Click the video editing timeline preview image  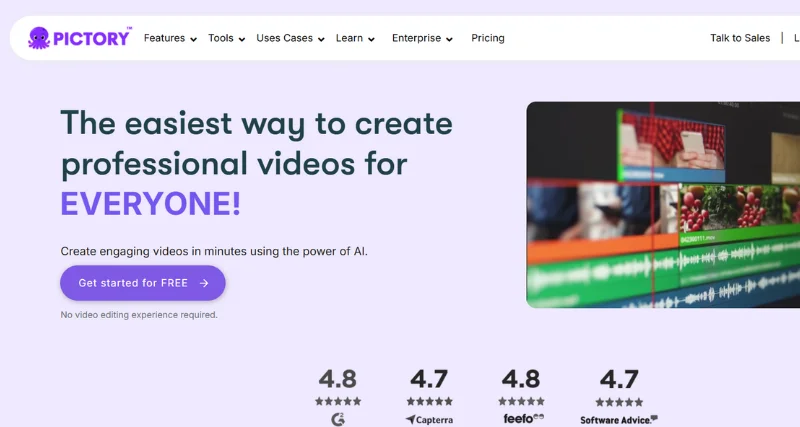[662, 204]
